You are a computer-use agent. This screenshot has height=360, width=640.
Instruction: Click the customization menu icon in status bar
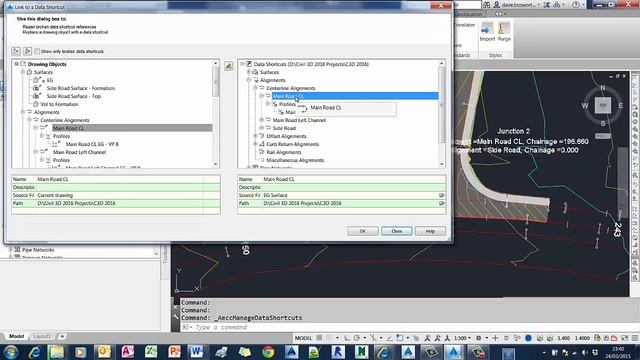pyautogui.click(x=635, y=338)
